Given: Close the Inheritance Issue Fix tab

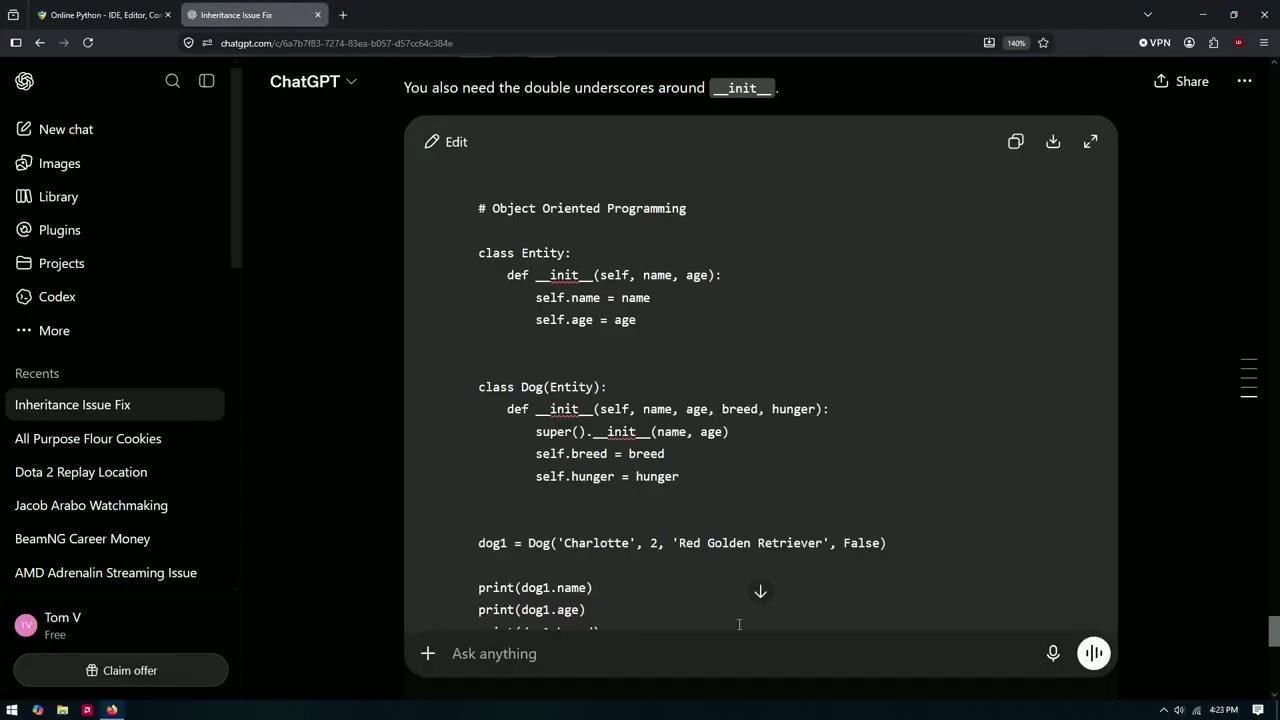Looking at the screenshot, I should pyautogui.click(x=318, y=15).
